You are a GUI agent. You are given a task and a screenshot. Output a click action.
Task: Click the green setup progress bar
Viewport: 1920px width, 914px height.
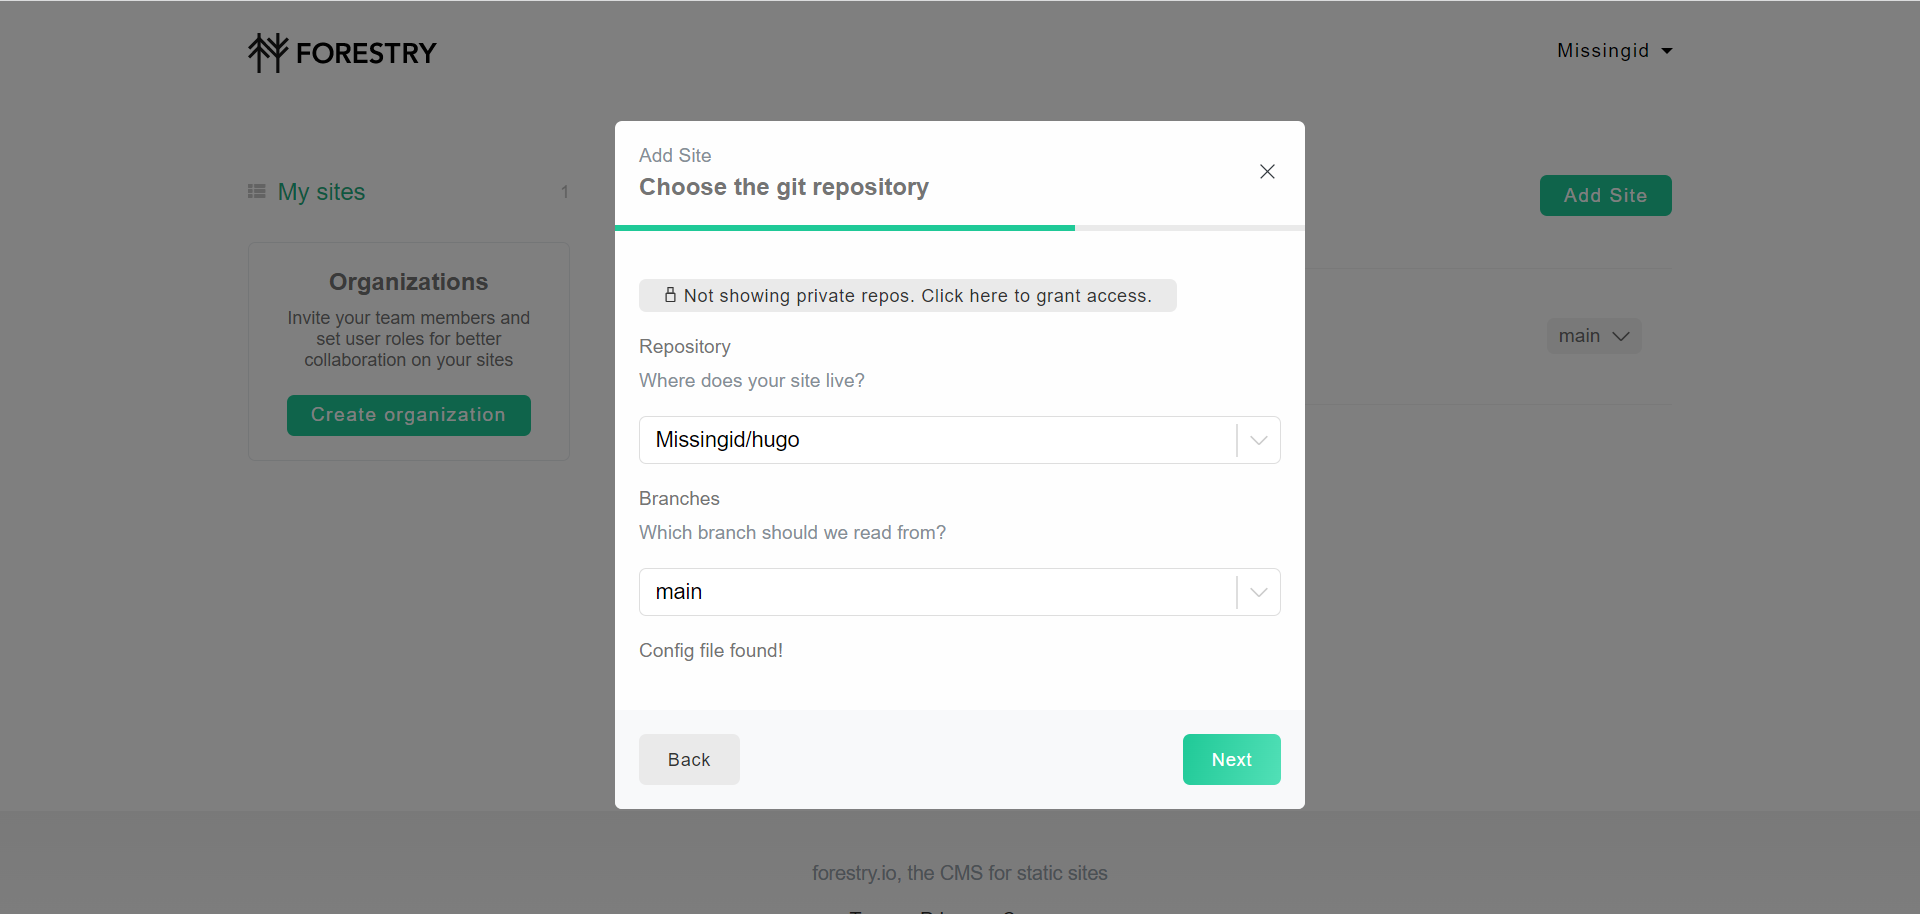(844, 228)
